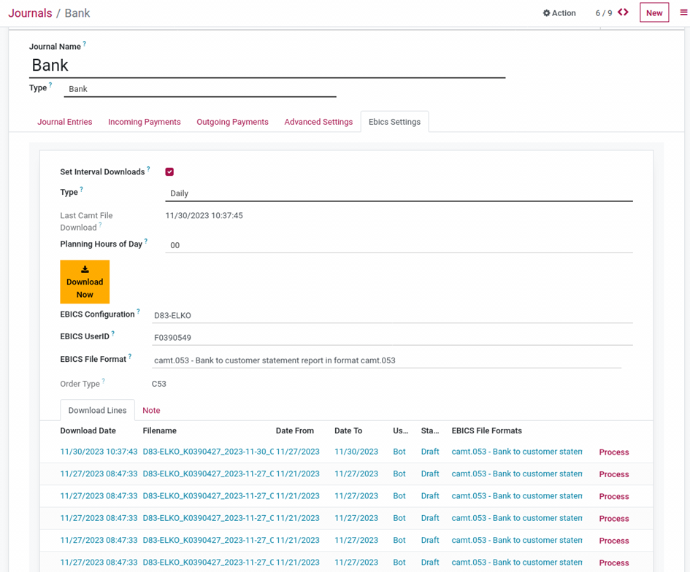Open the EBICS File Format dropdown
This screenshot has width=690, height=572.
(386, 360)
